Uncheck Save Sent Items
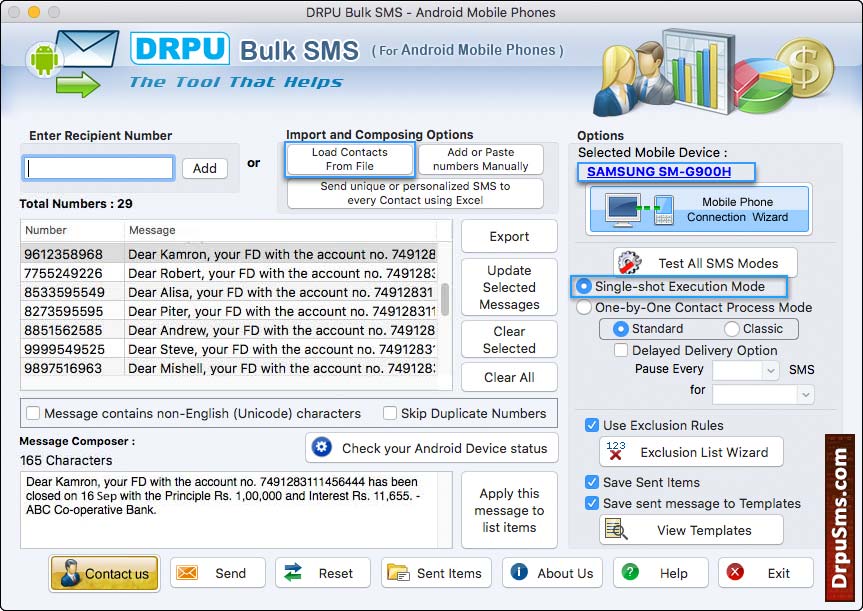The width and height of the screenshot is (863, 611). coord(592,482)
